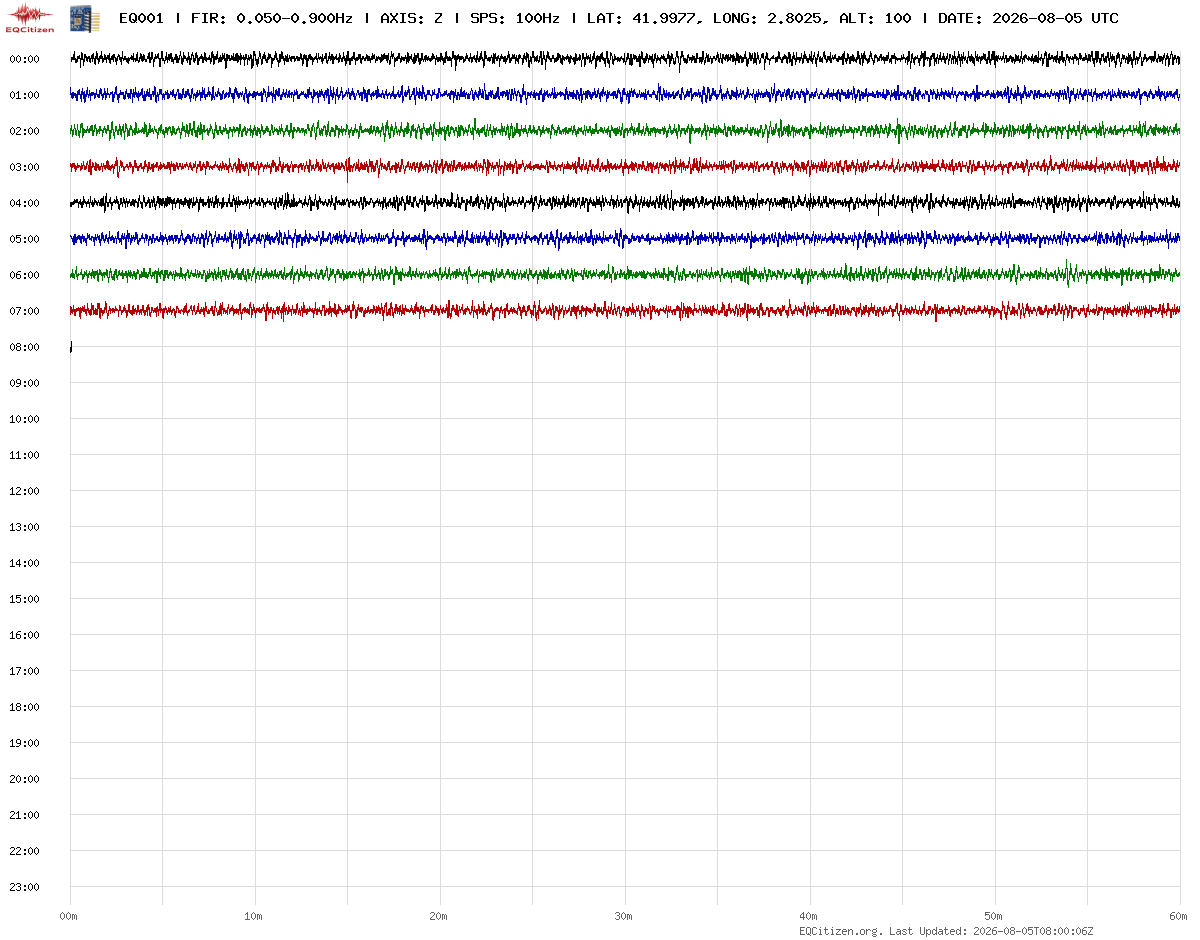
Task: Click the 08:00 hour label
Action: click(24, 347)
